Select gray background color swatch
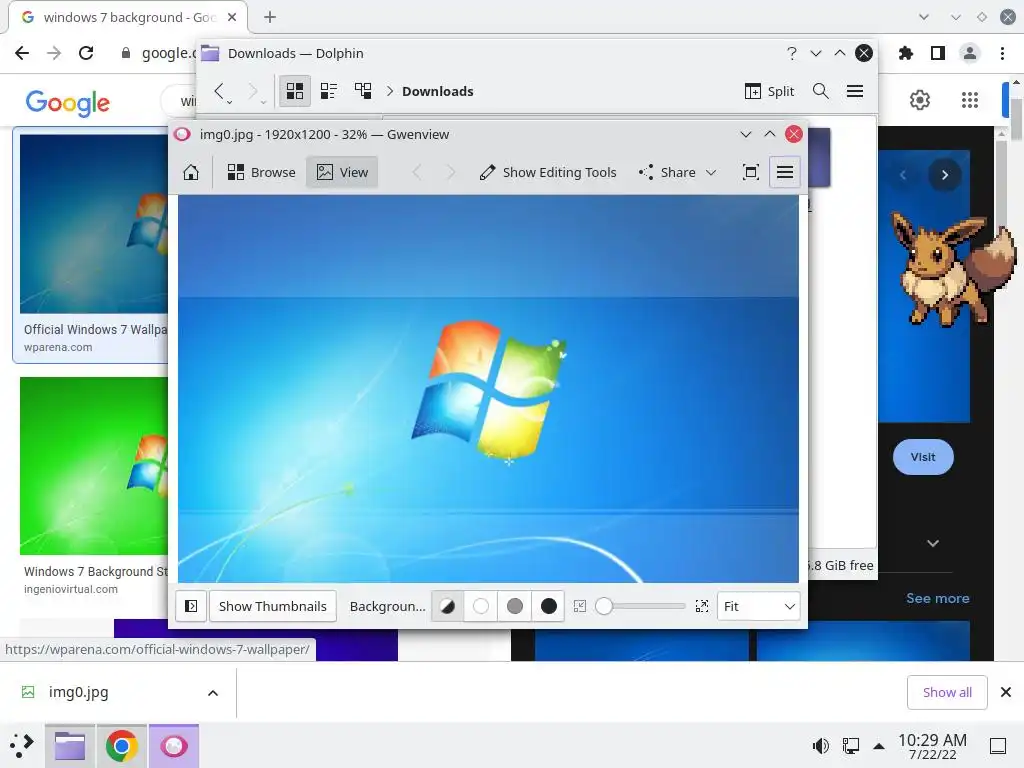The image size is (1024, 768). tap(515, 606)
